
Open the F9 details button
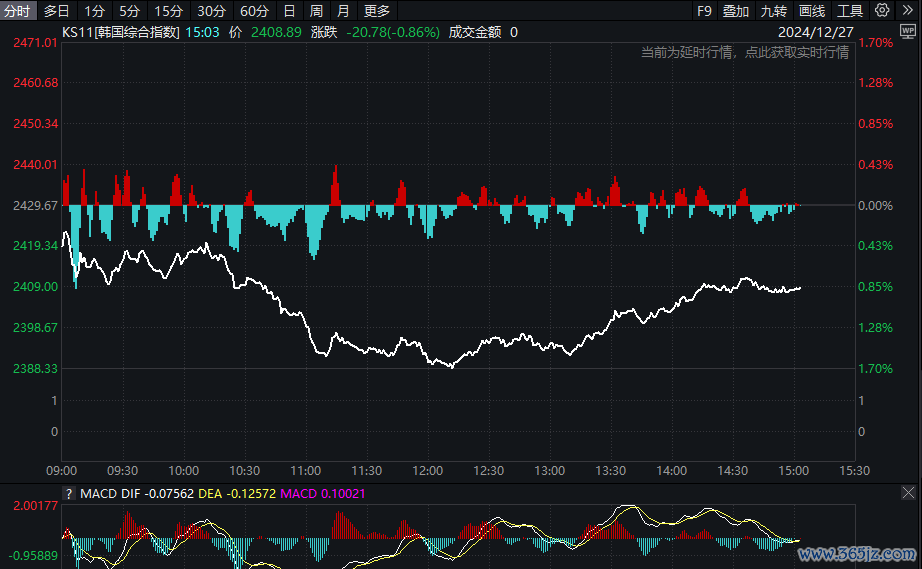pyautogui.click(x=704, y=11)
